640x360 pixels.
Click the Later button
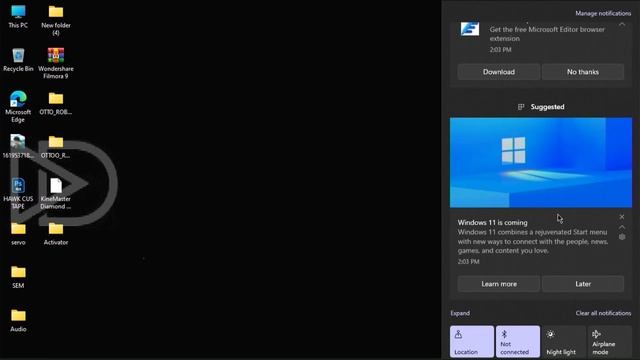click(x=583, y=284)
